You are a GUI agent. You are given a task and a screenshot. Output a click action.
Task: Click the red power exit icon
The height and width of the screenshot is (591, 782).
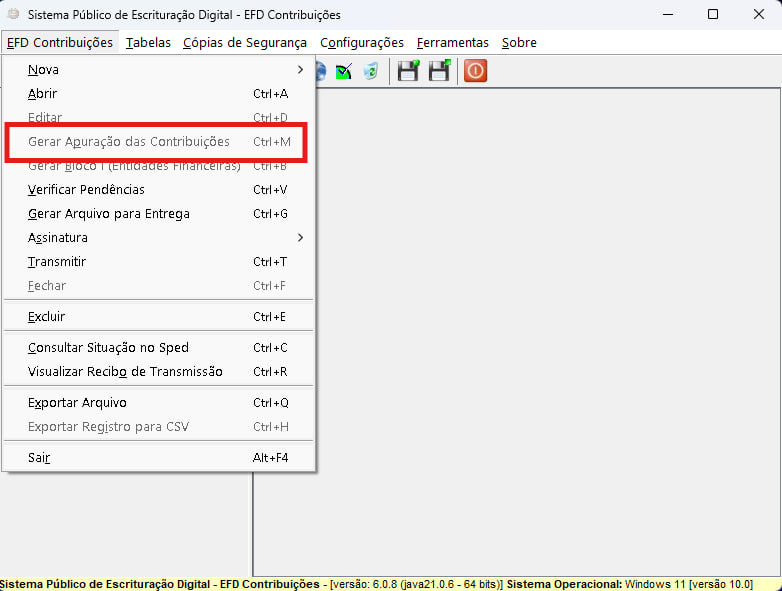(x=475, y=71)
